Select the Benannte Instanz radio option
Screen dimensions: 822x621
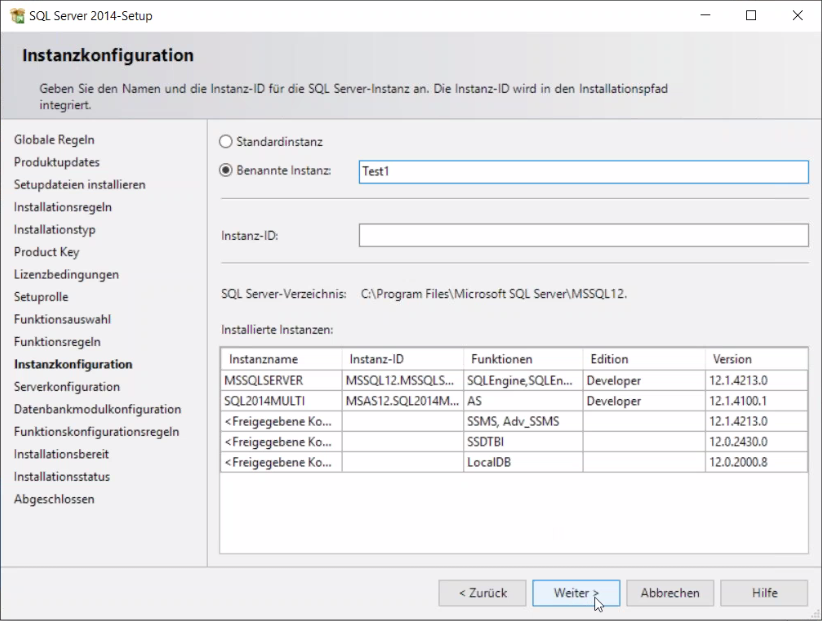coord(226,171)
